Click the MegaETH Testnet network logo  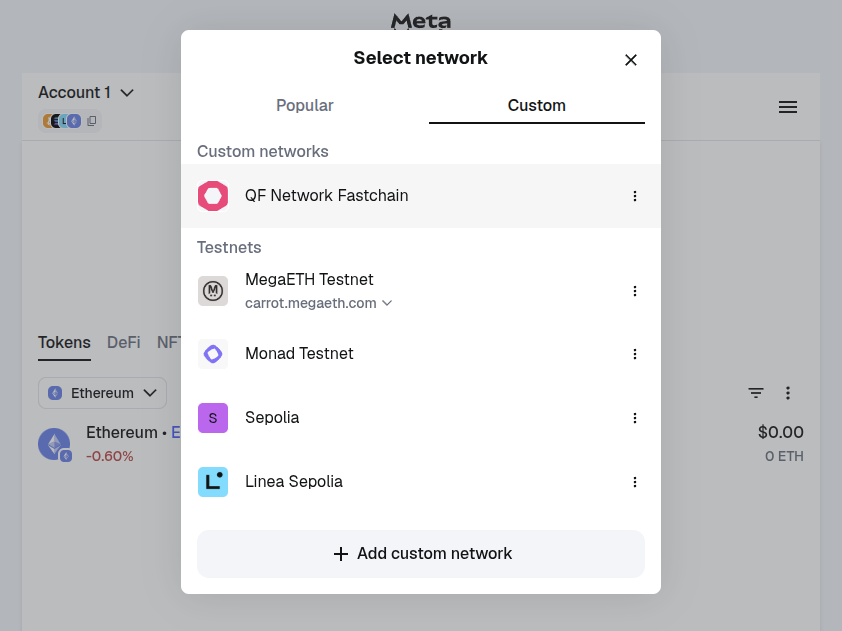(213, 291)
